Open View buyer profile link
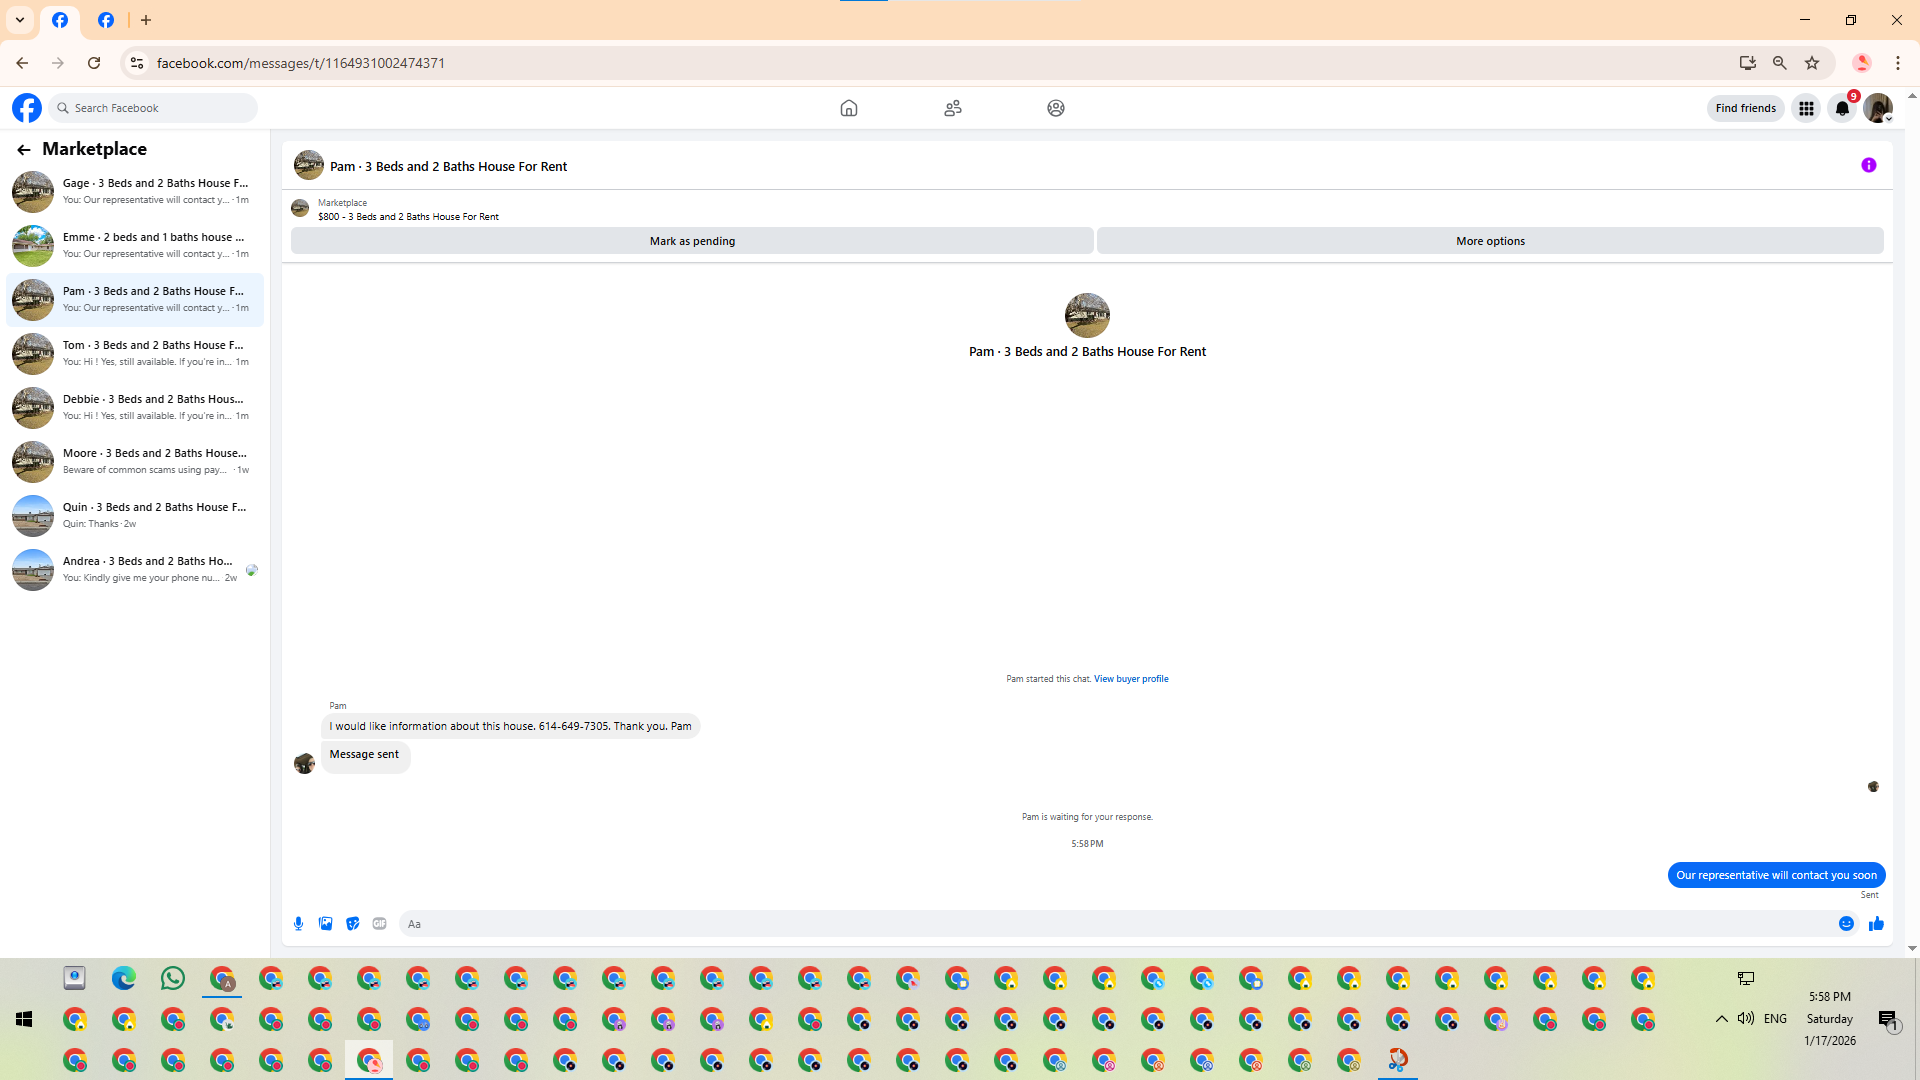The height and width of the screenshot is (1080, 1920). [1130, 679]
